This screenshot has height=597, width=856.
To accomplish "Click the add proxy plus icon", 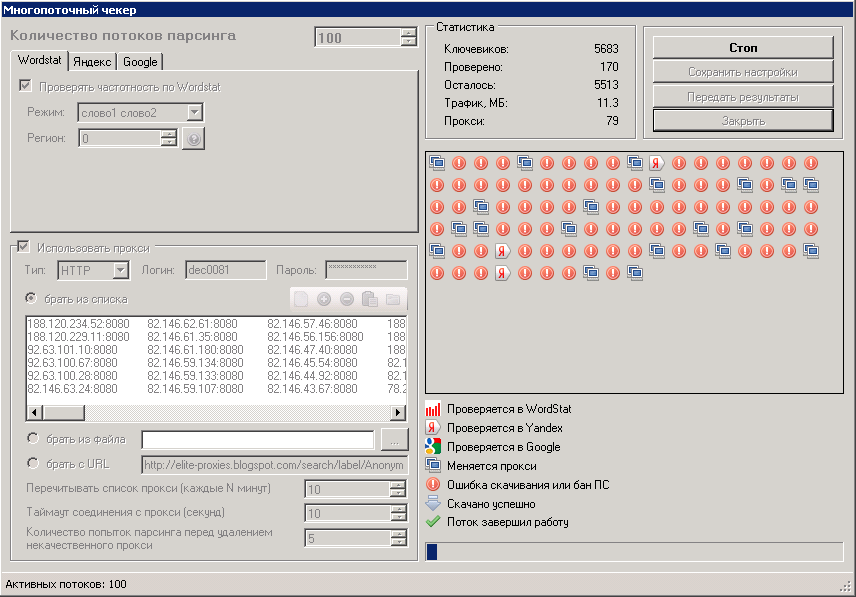I will pos(324,299).
